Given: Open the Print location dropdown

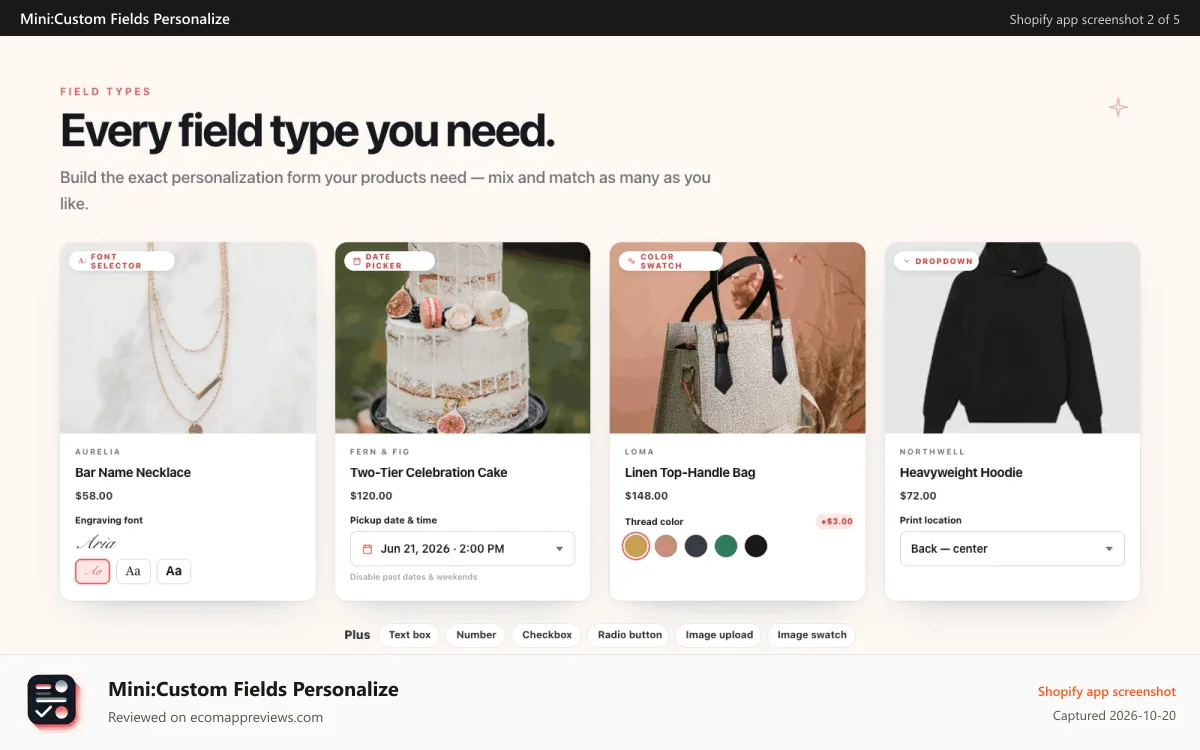Looking at the screenshot, I should [x=1012, y=549].
